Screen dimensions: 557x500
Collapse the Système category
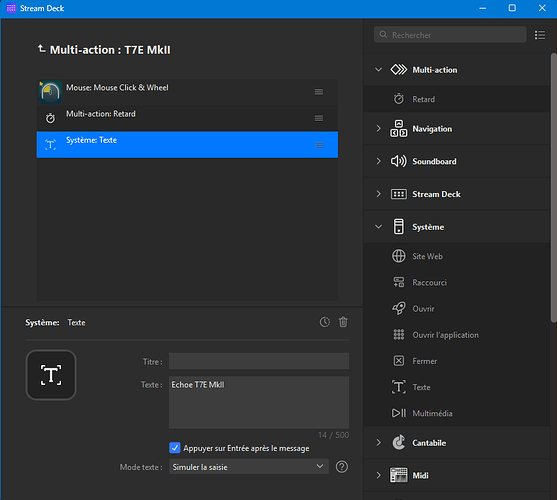point(379,227)
